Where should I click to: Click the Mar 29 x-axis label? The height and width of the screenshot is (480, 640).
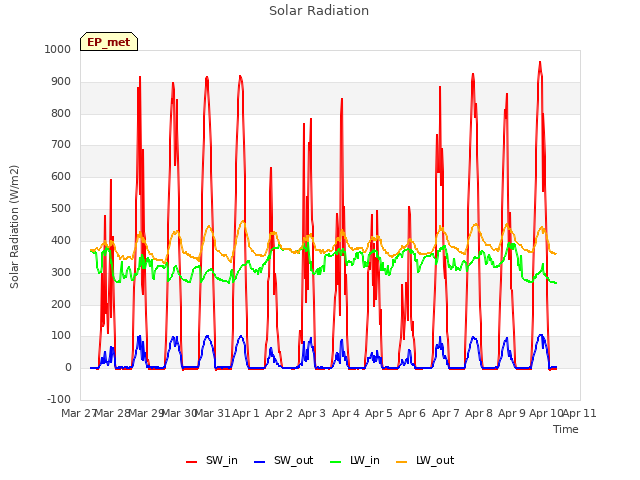click(146, 413)
